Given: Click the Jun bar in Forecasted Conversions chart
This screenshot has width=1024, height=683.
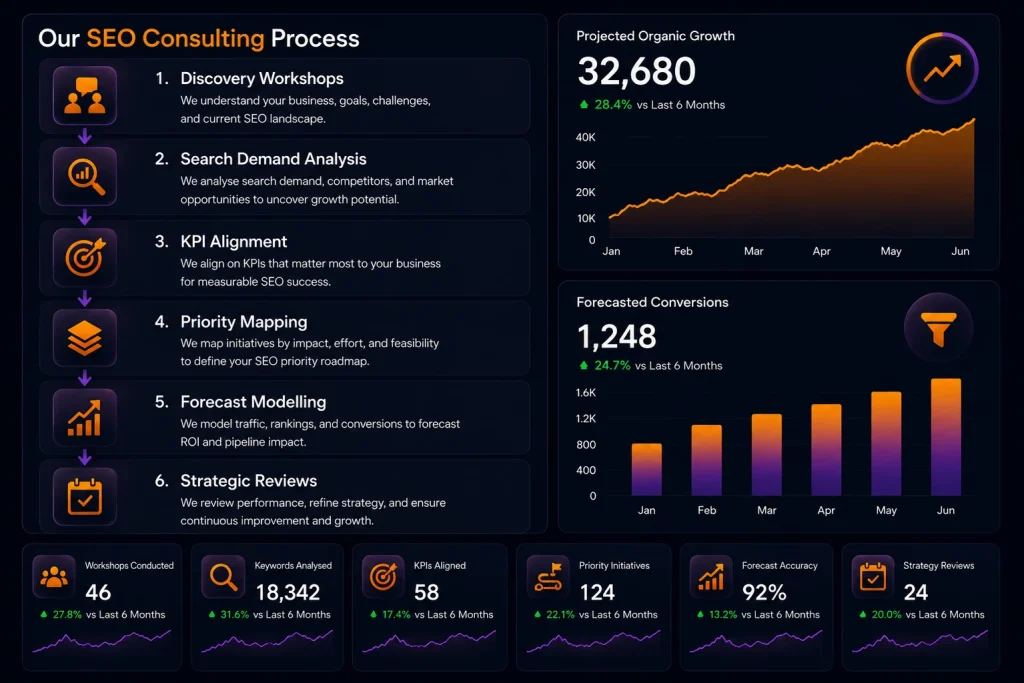Looking at the screenshot, I should [946, 437].
